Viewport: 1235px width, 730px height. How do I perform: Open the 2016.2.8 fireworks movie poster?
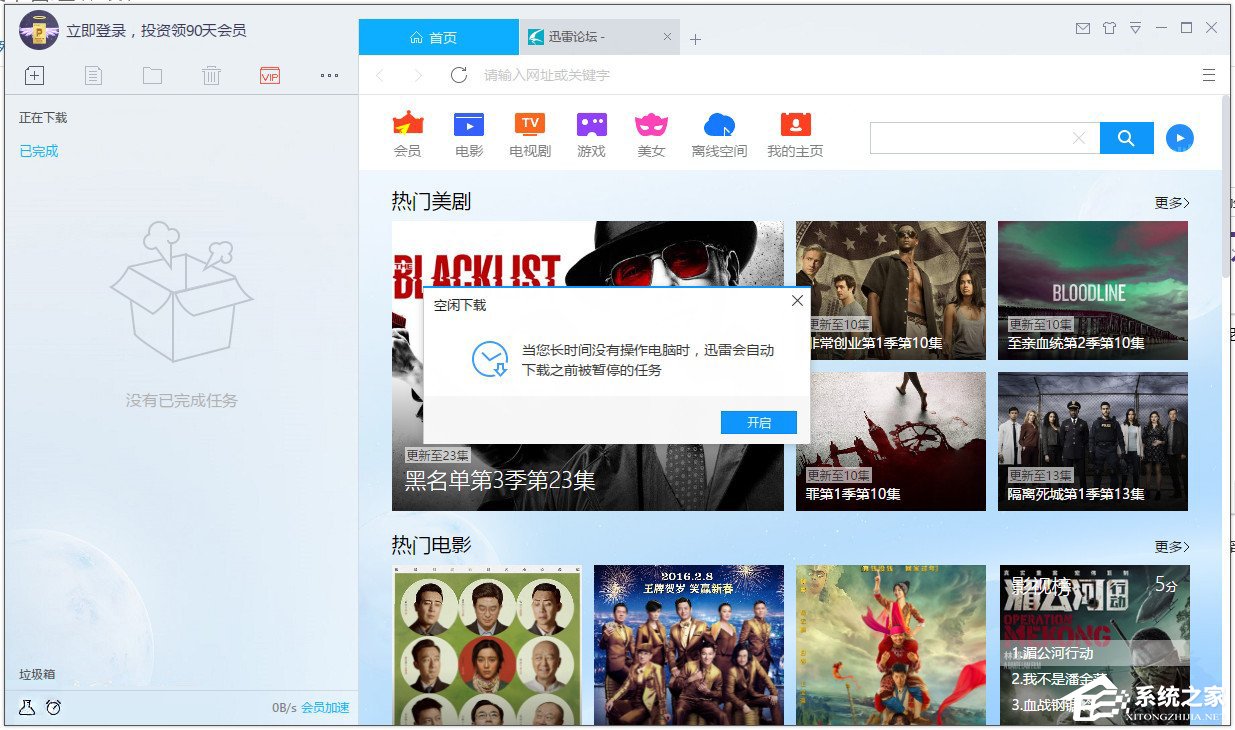pyautogui.click(x=689, y=645)
